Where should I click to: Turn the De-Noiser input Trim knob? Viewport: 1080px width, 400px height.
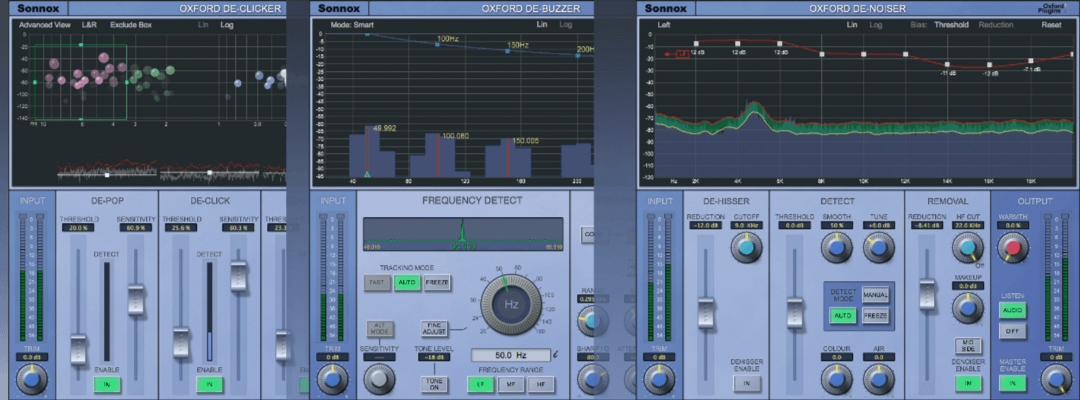(658, 379)
